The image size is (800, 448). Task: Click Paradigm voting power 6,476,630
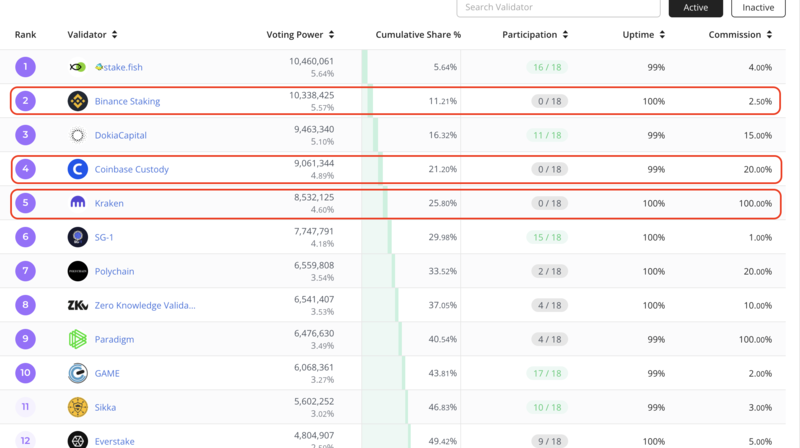click(x=314, y=333)
